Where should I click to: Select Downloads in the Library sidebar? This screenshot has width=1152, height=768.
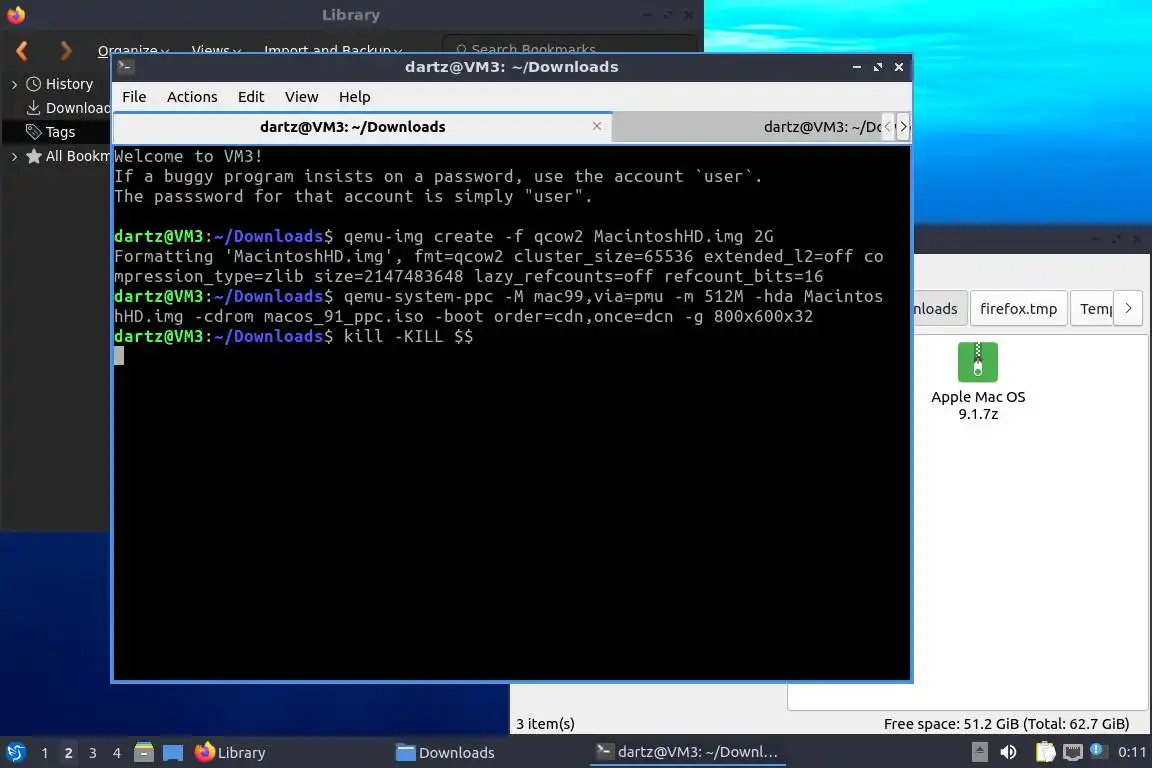click(68, 108)
